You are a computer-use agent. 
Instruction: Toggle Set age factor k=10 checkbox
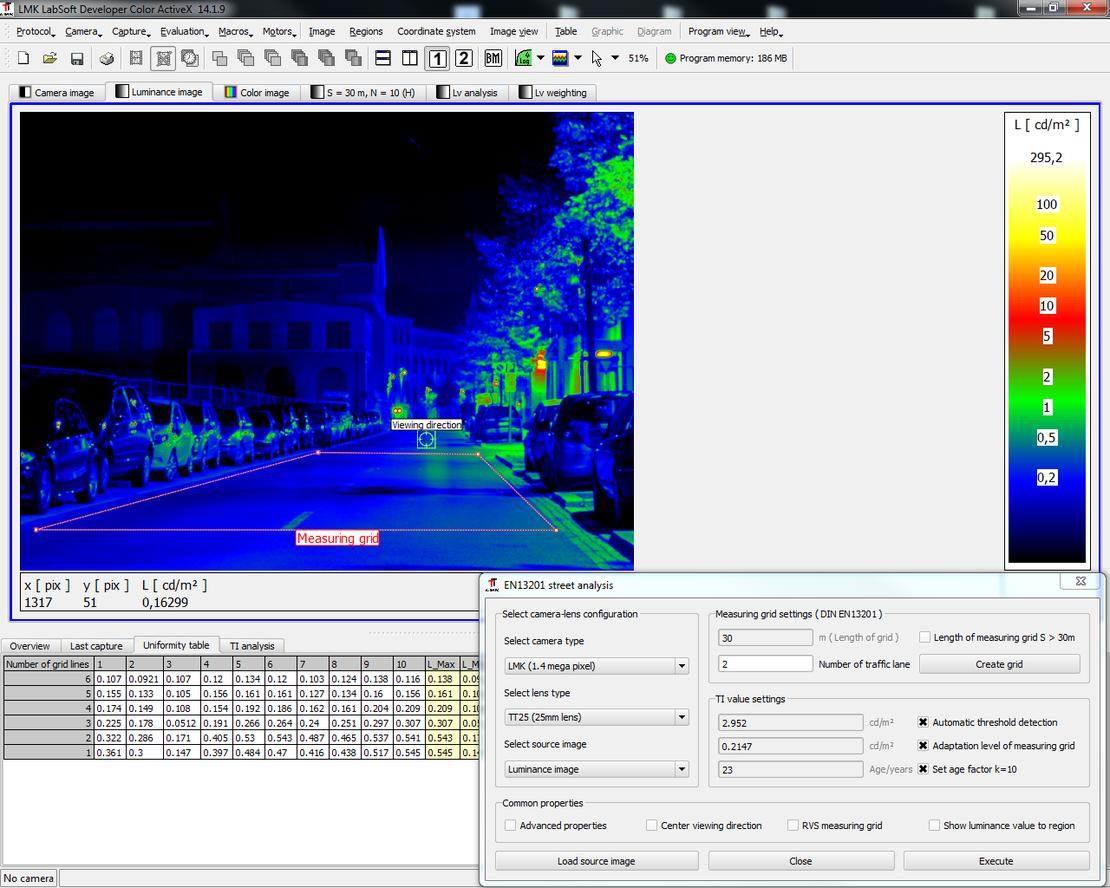(923, 769)
